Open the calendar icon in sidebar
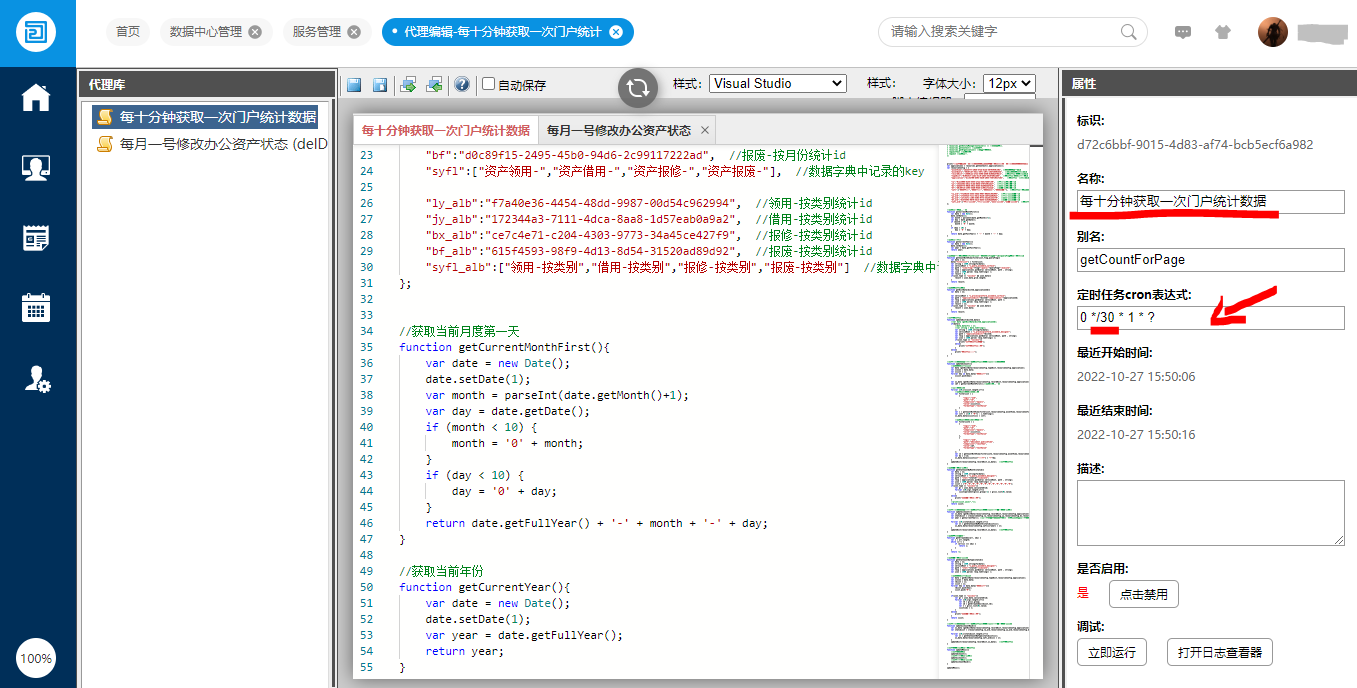1357x688 pixels. click(36, 308)
